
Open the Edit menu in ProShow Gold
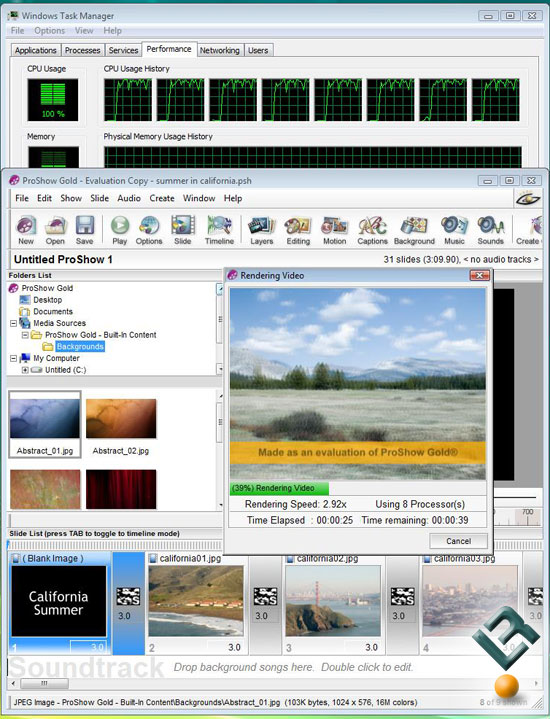[44, 198]
